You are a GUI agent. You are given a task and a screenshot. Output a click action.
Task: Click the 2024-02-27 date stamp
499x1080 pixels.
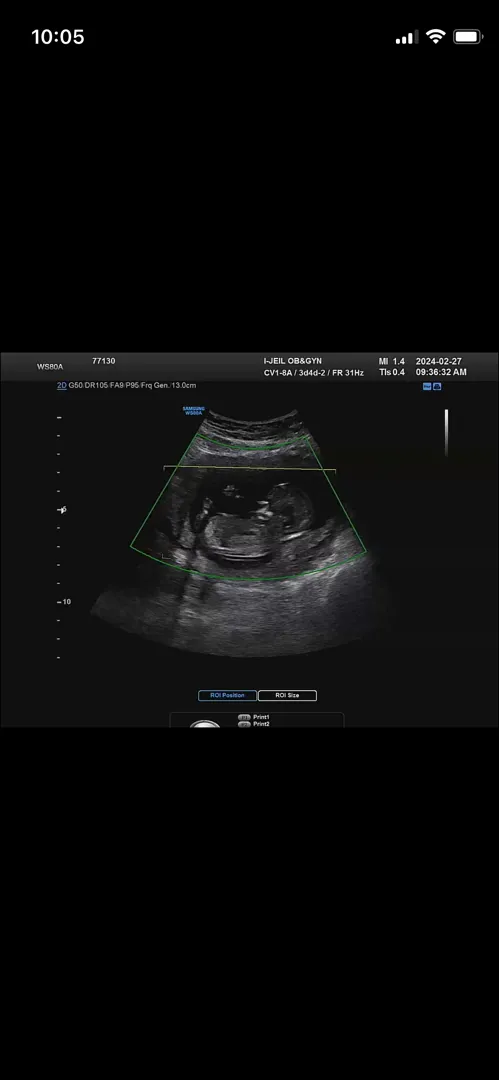click(441, 361)
